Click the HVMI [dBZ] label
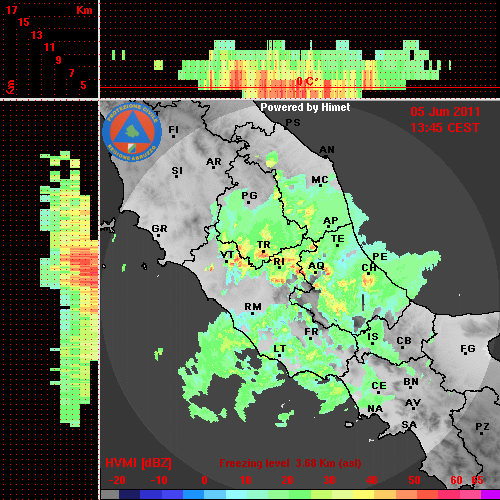 point(138,463)
